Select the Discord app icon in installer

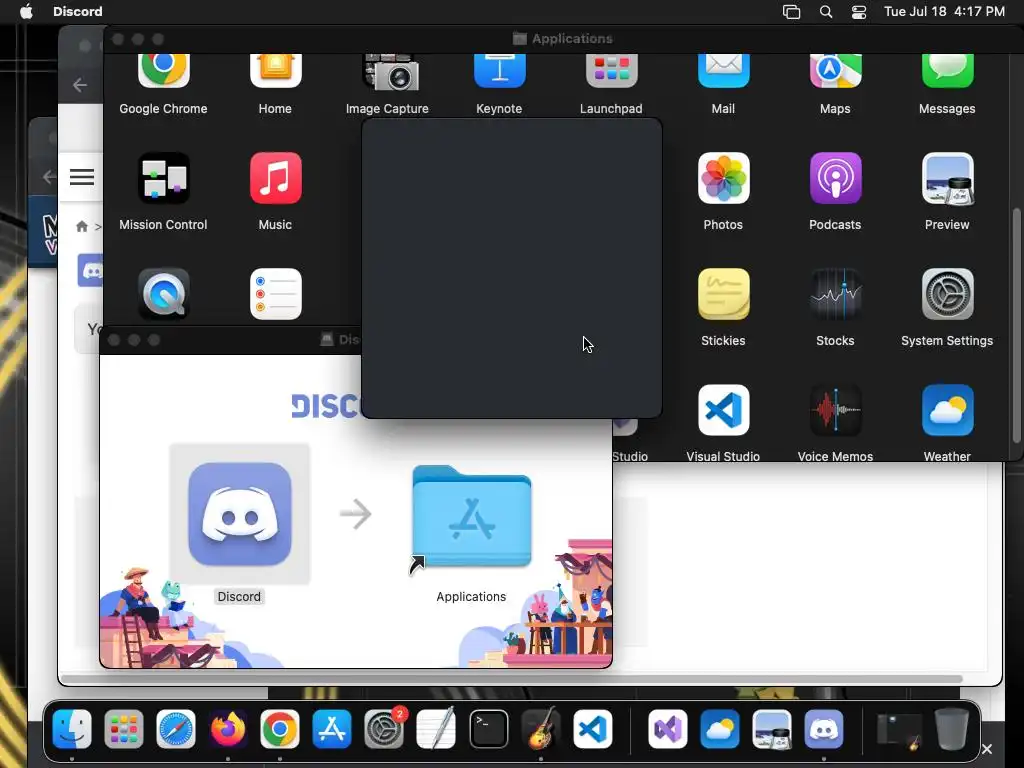240,514
